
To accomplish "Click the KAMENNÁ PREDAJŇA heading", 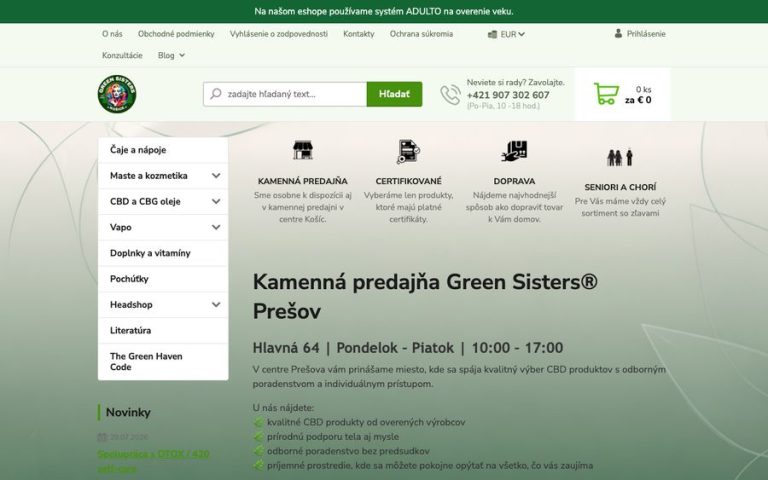I will tap(303, 181).
